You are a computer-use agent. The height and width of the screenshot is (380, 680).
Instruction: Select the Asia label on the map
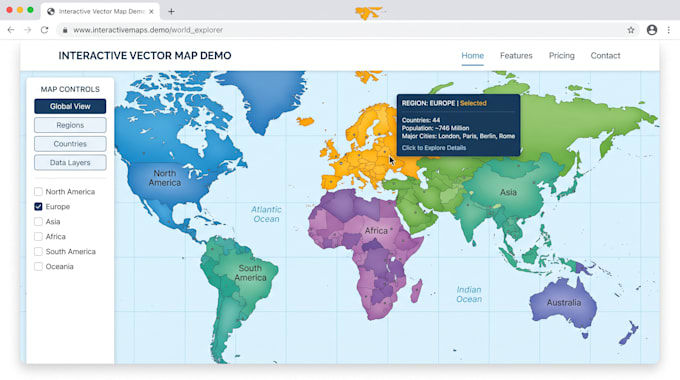click(508, 192)
